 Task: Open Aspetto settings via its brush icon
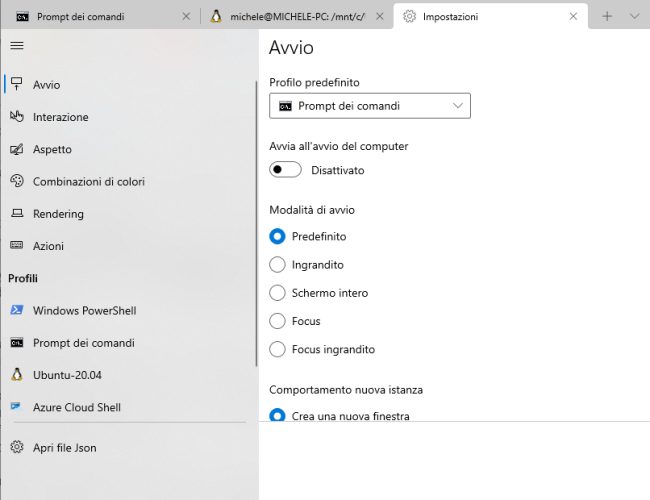coord(16,149)
